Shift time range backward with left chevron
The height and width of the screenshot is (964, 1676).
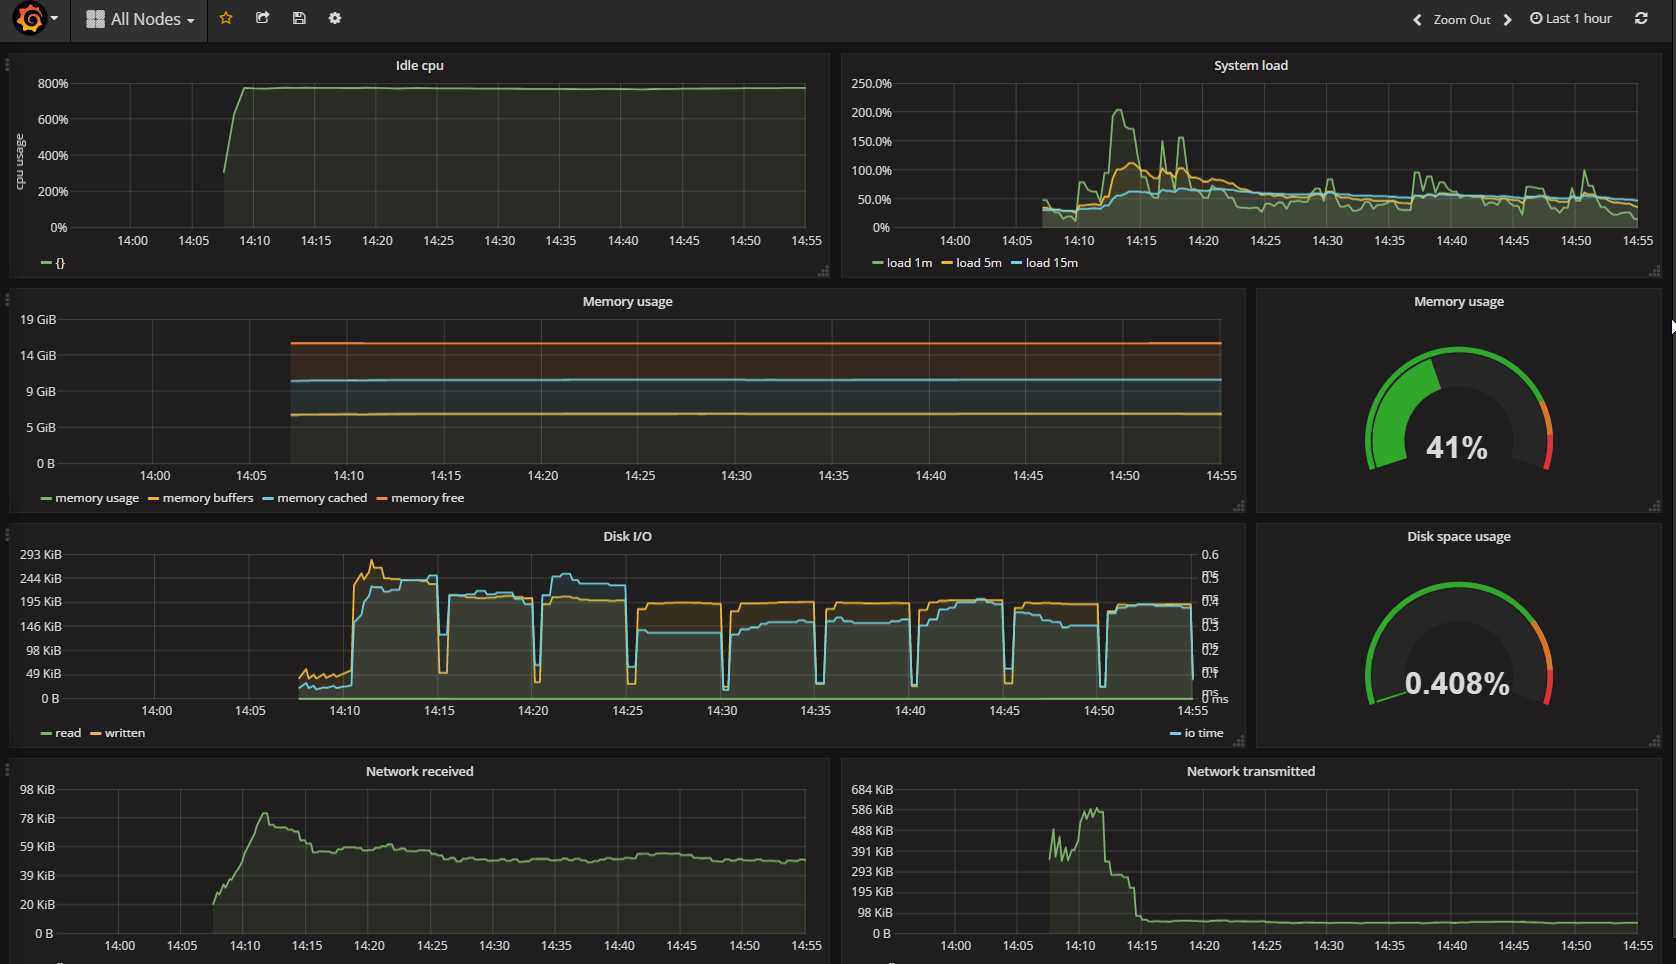pyautogui.click(x=1417, y=19)
